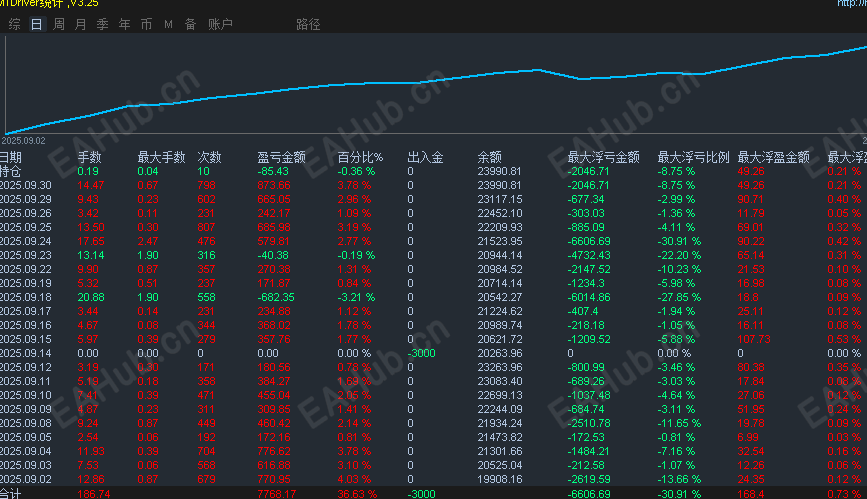The image size is (867, 499).
Task: Open the 周 weekly tab
Action: point(59,24)
